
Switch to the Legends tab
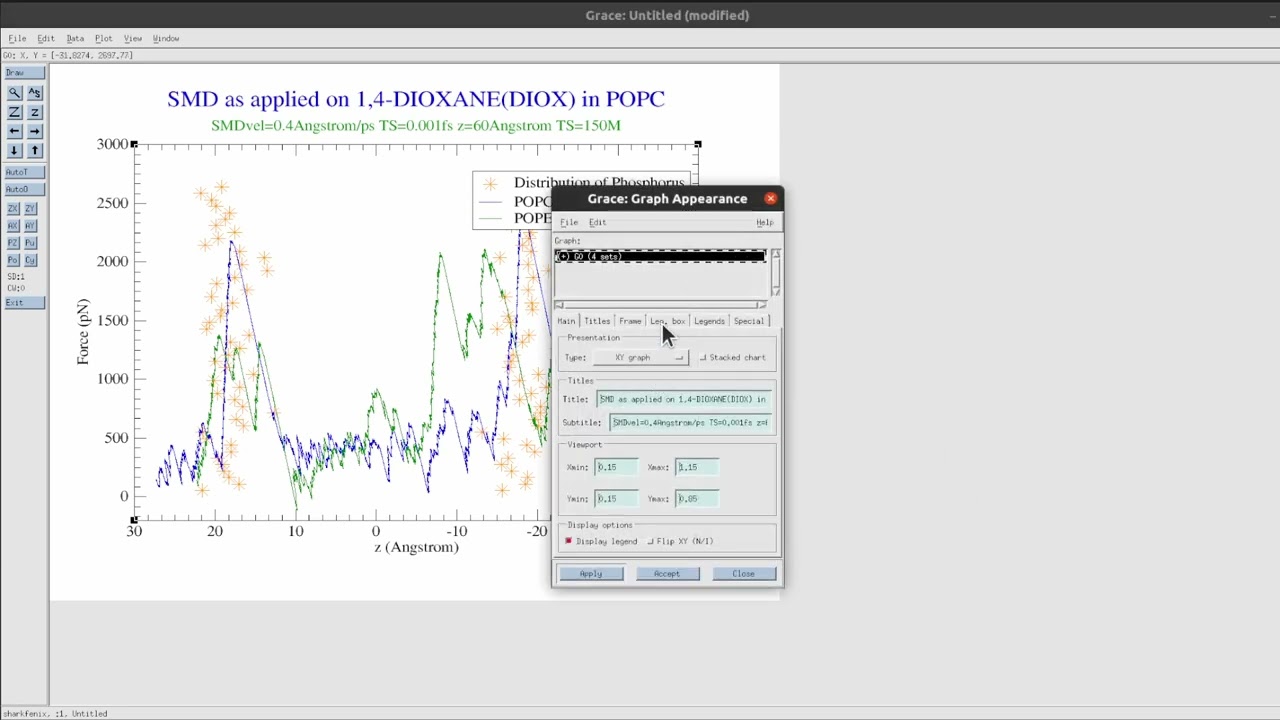[x=709, y=321]
